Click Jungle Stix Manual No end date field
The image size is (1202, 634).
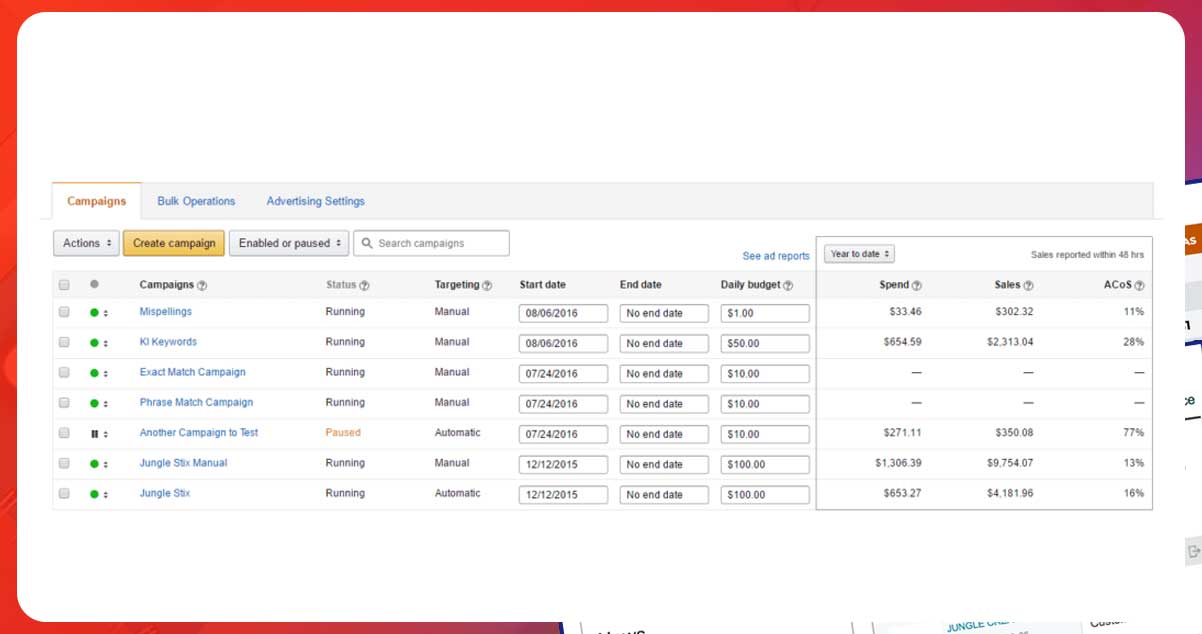(664, 464)
